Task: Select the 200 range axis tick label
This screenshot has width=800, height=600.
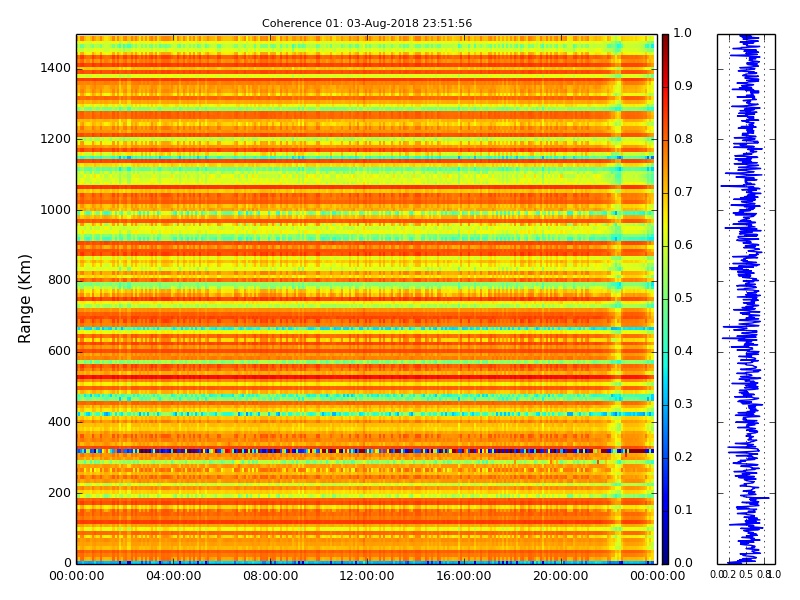Action: (x=59, y=493)
